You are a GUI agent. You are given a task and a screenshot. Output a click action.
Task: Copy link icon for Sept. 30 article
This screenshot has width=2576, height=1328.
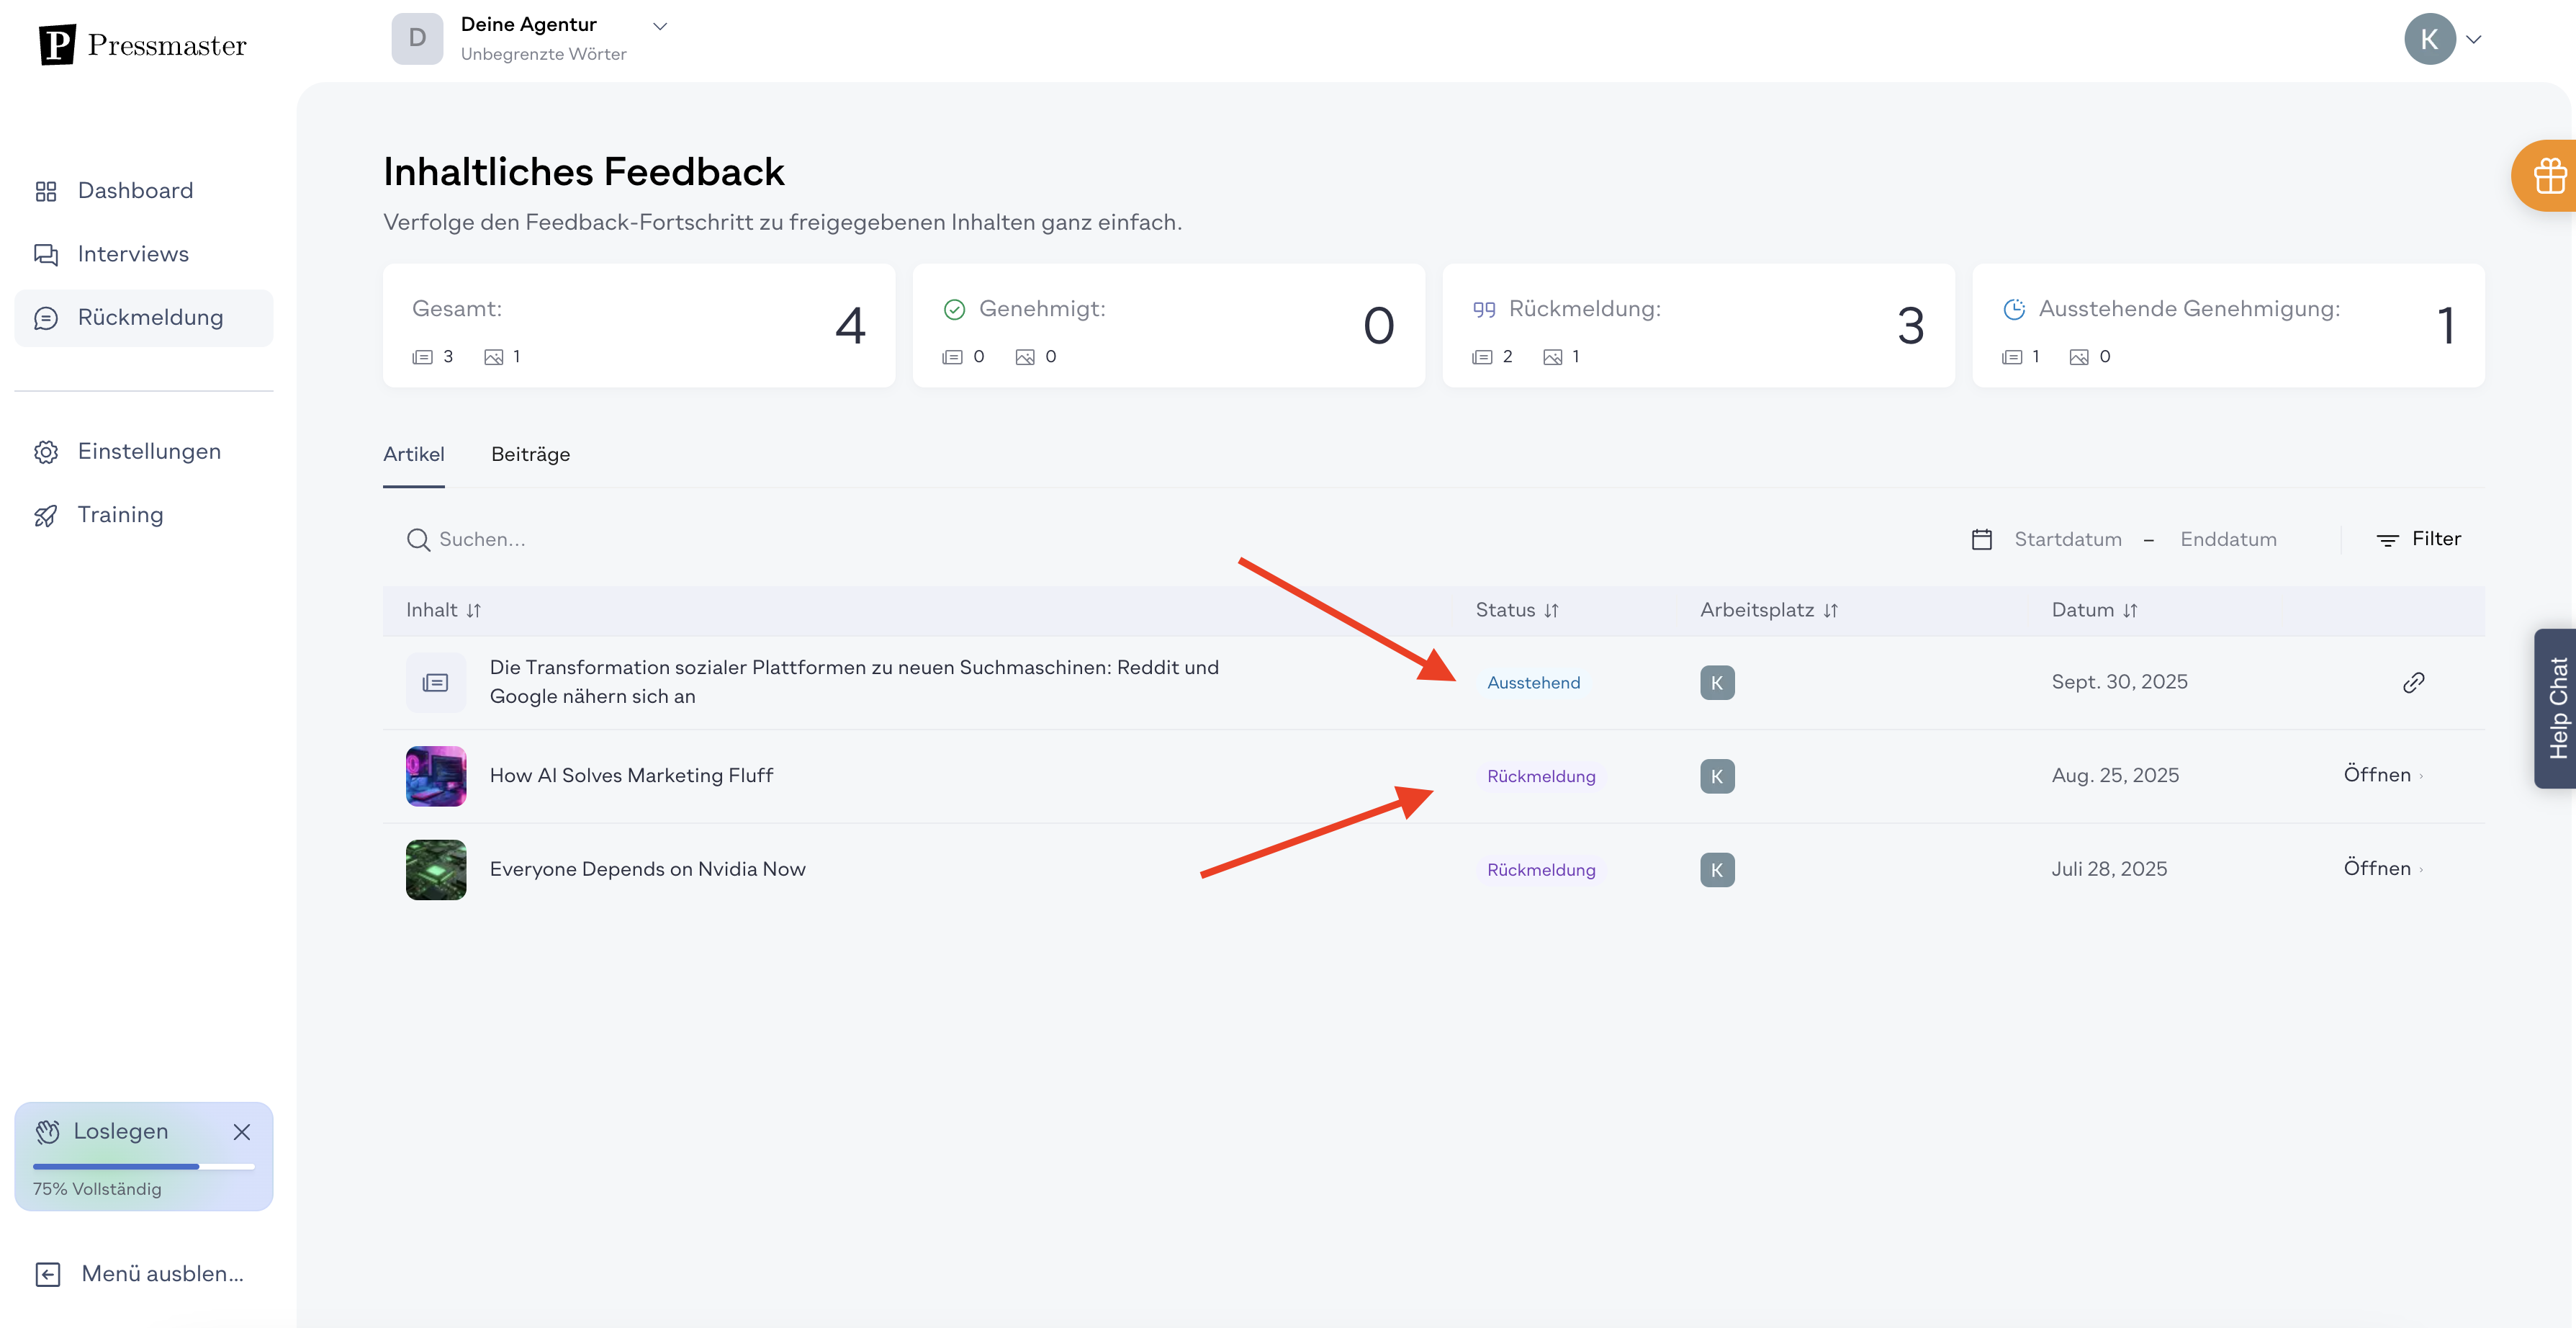point(2413,683)
